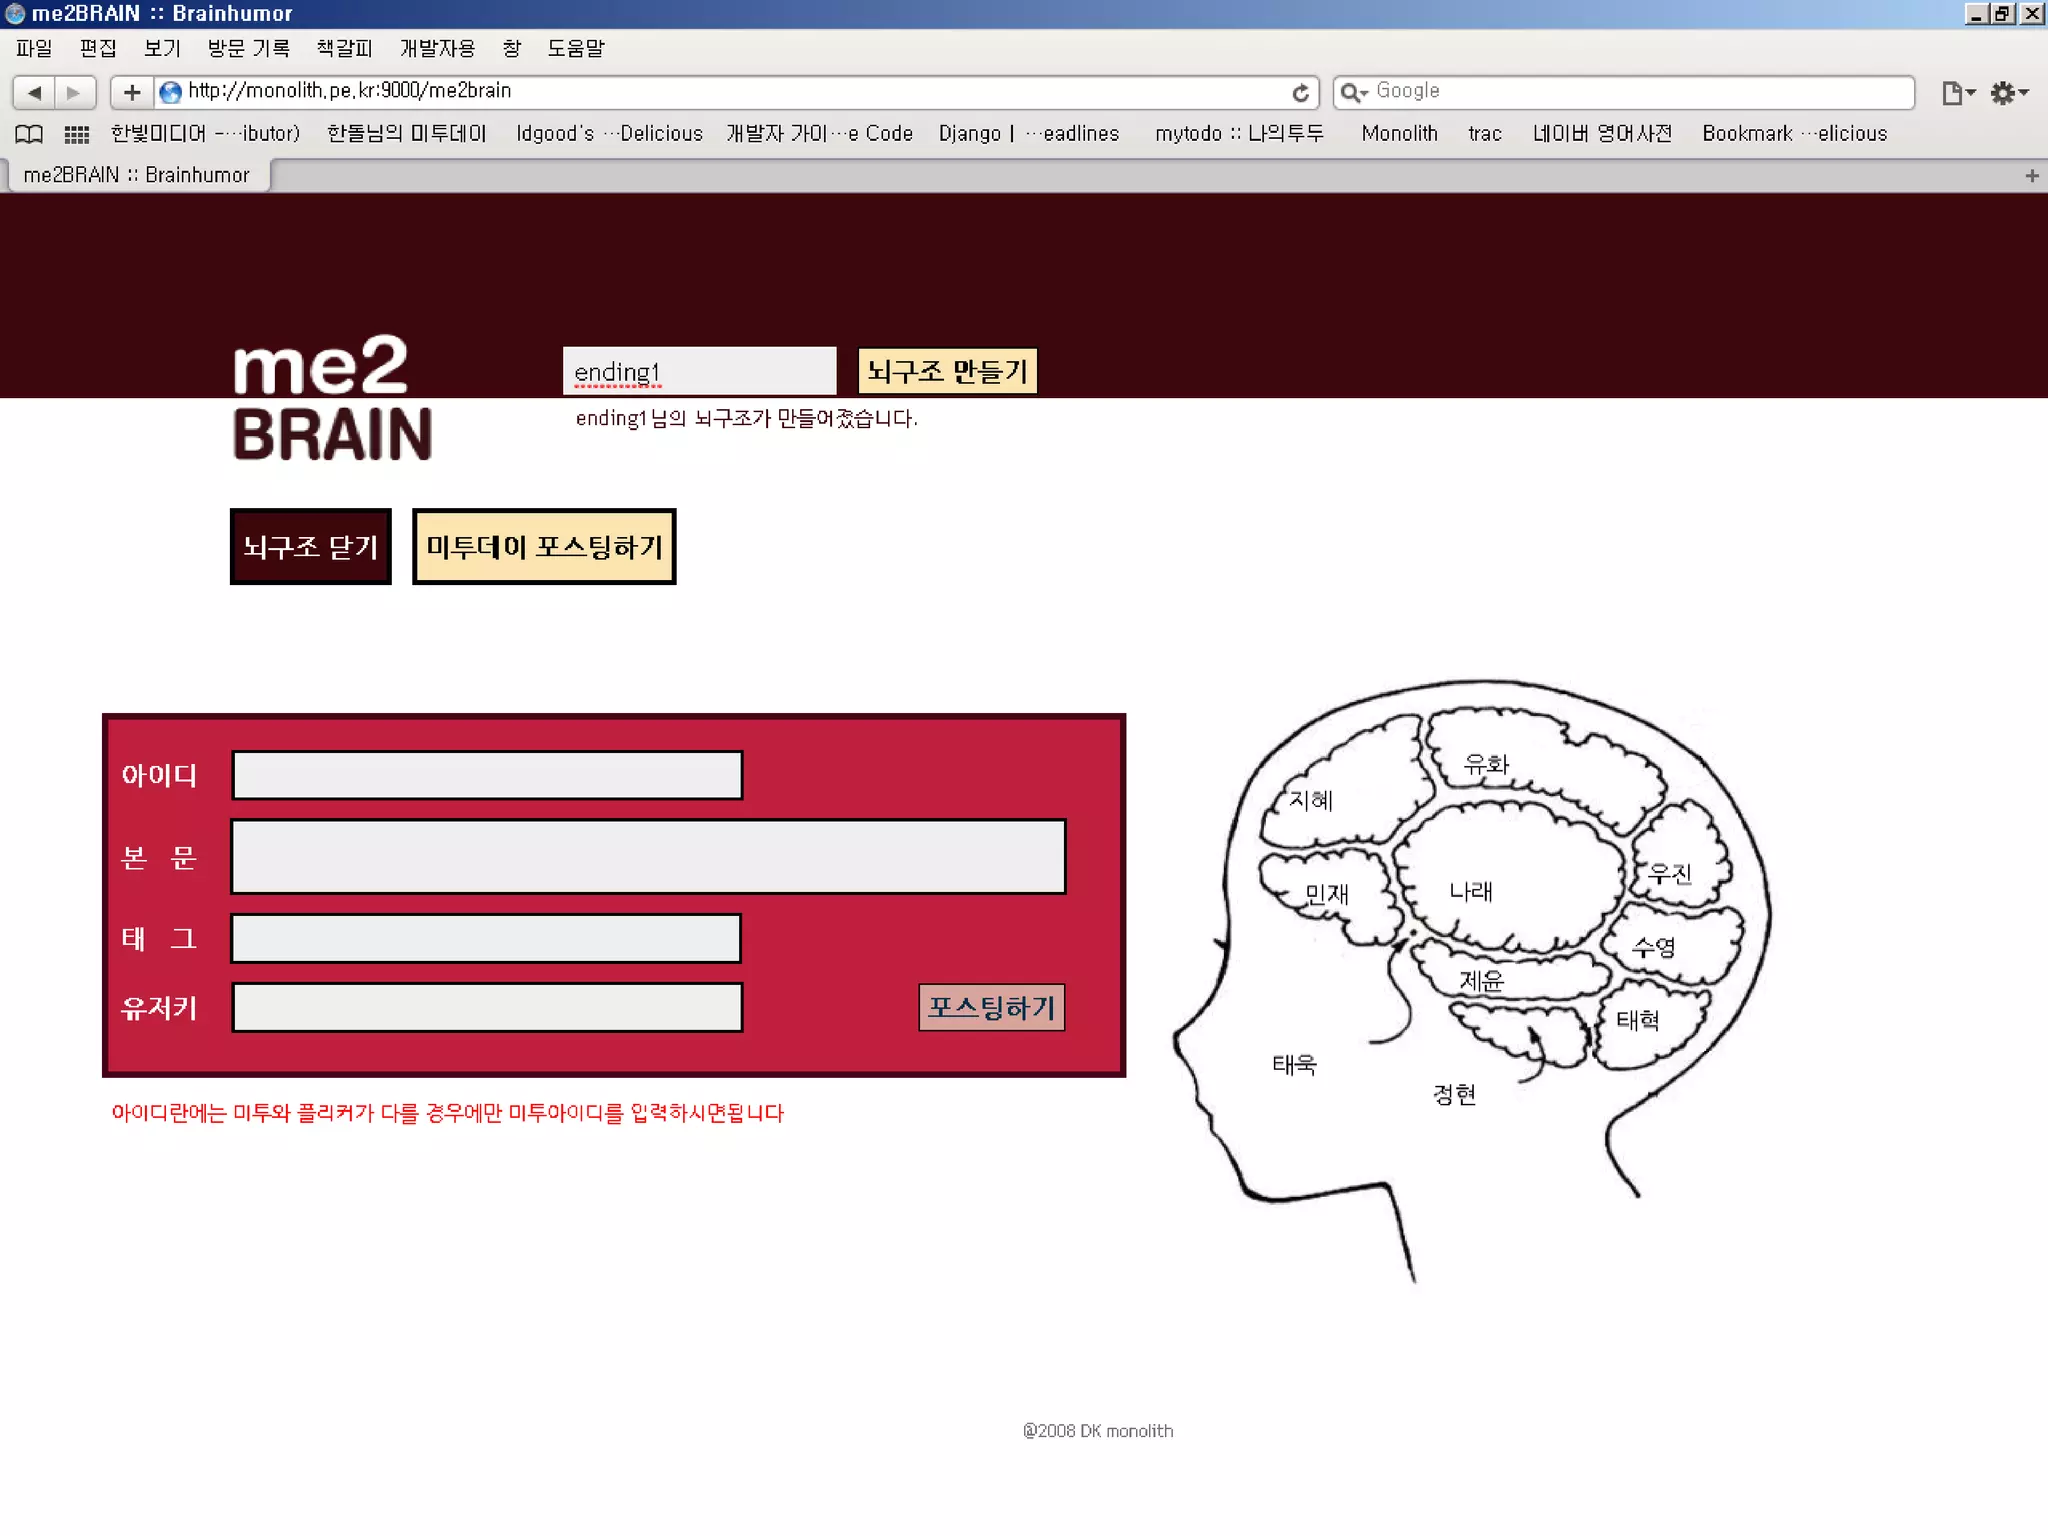Image resolution: width=2048 pixels, height=1536 pixels.
Task: Open the 개발자용 menu
Action: click(x=437, y=48)
